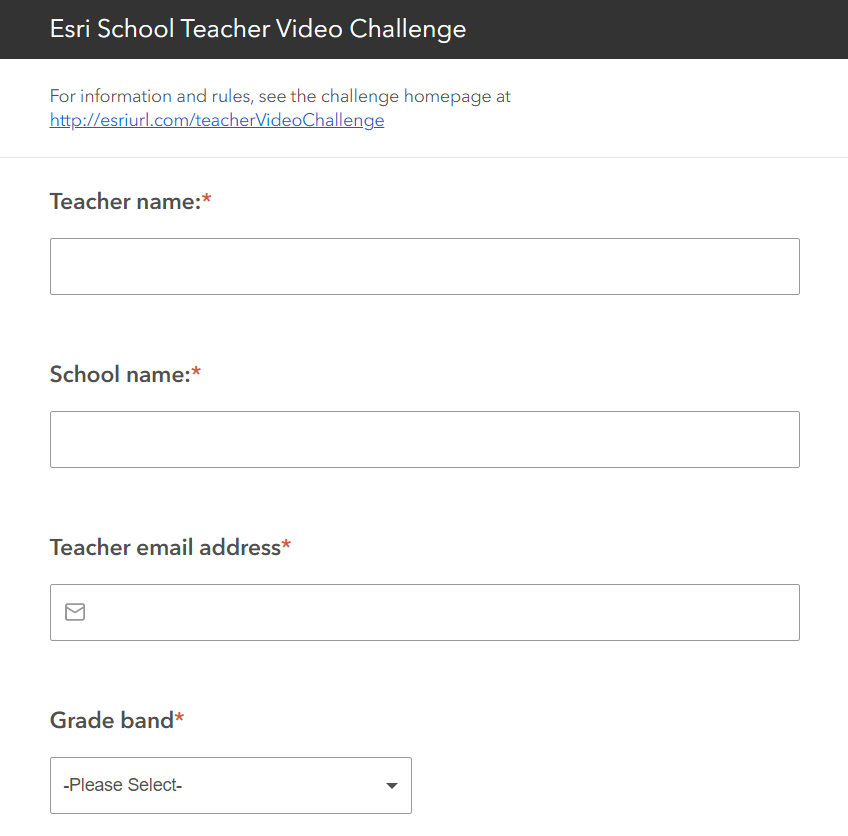Click the 'For information and rules' description text
Screen dimensions: 848x836
[x=280, y=96]
